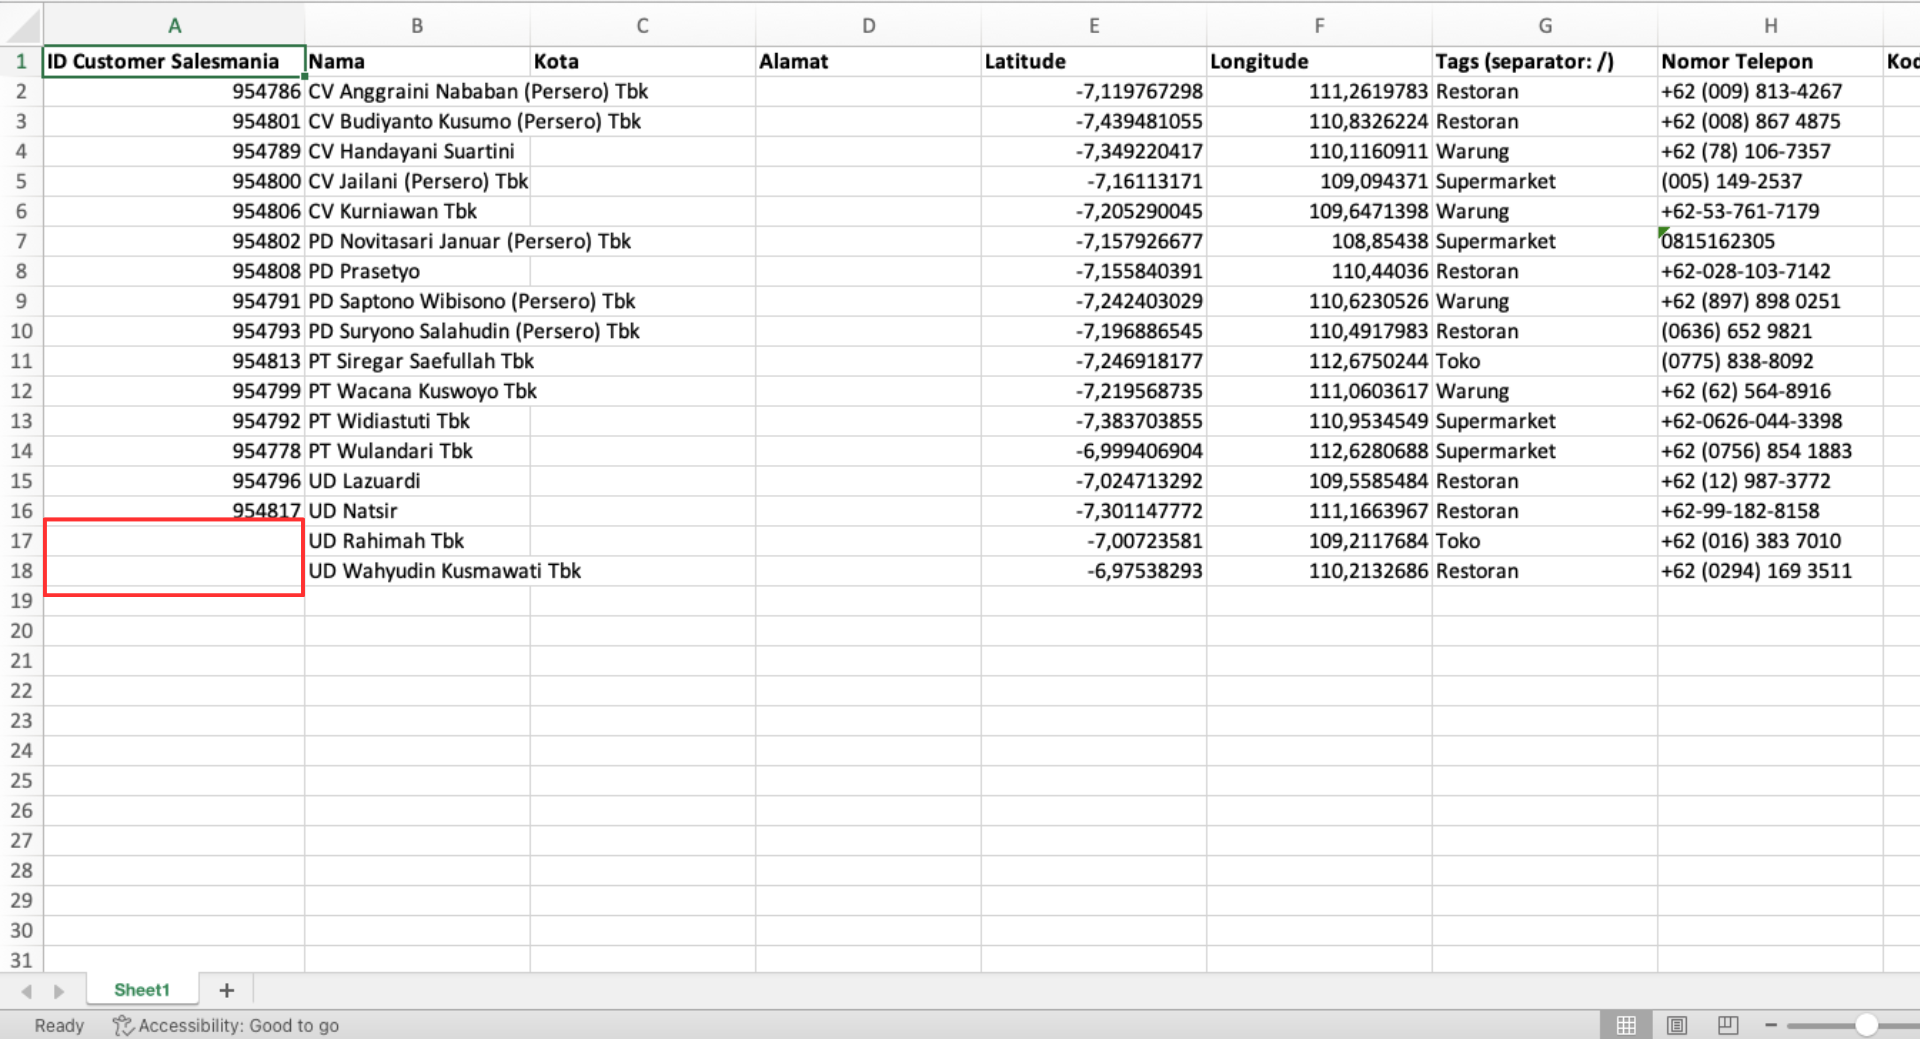Click the zoom out minus icon
The width and height of the screenshot is (1920, 1039).
[1771, 1025]
